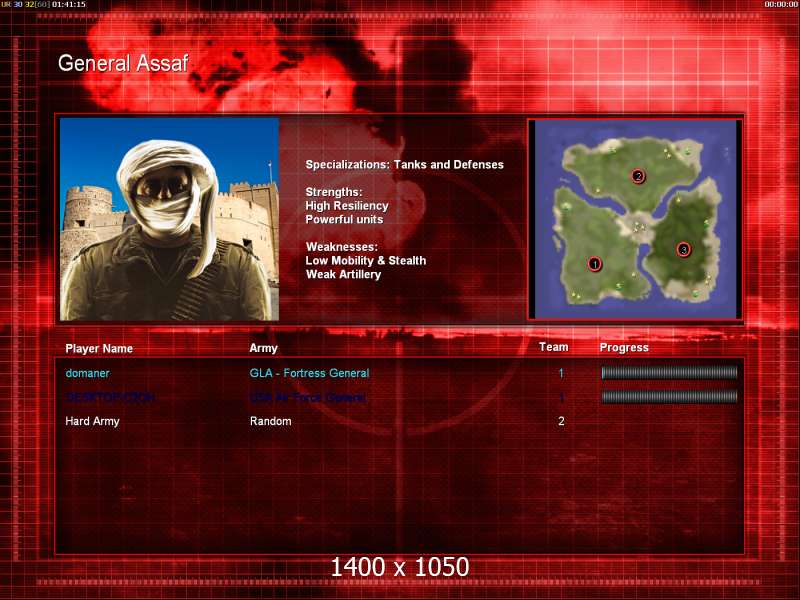Click the GLA - Fortress General army entry

309,373
